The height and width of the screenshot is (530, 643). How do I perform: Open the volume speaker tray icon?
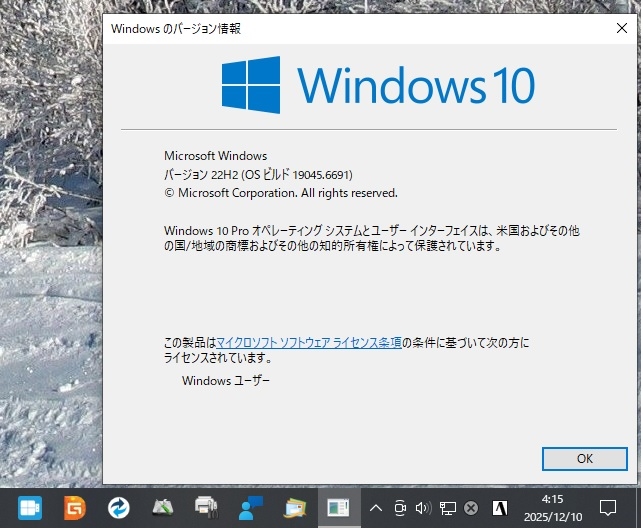(x=424, y=508)
